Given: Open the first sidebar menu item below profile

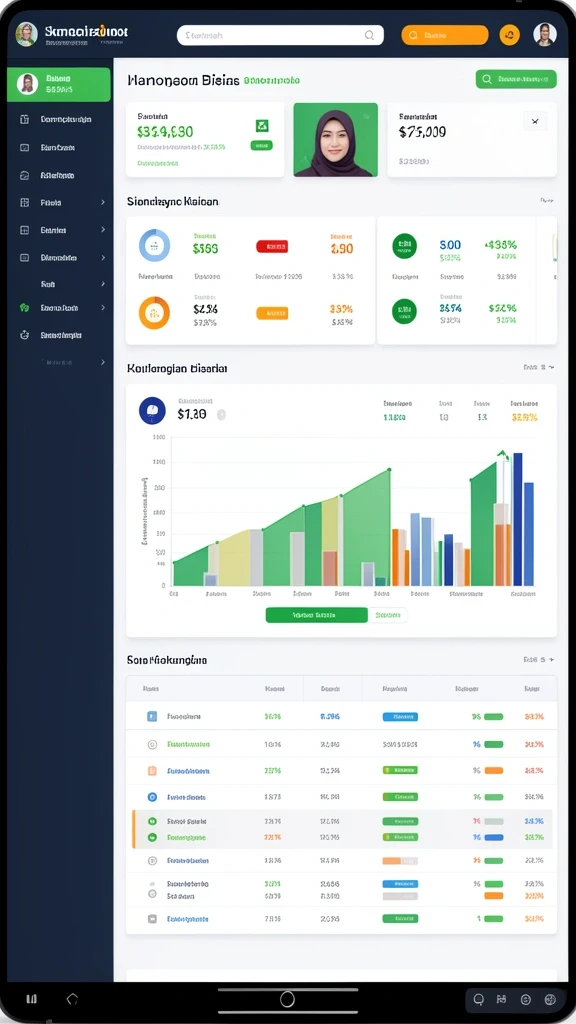Looking at the screenshot, I should click(59, 120).
